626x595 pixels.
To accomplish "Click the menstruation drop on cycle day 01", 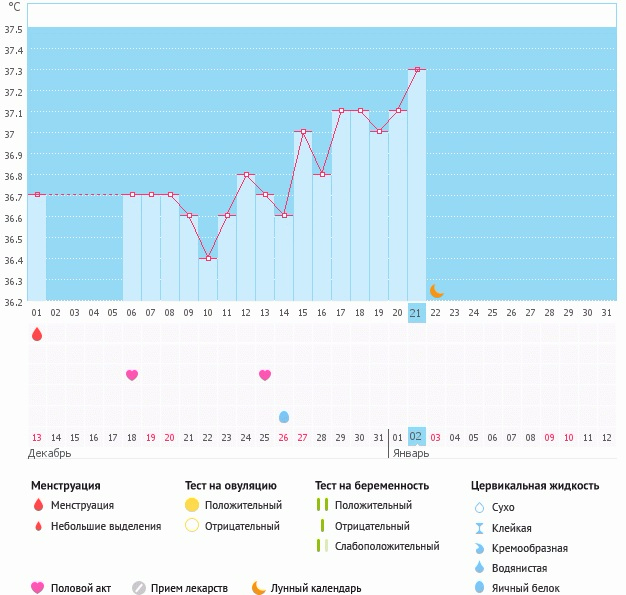I will (x=37, y=334).
